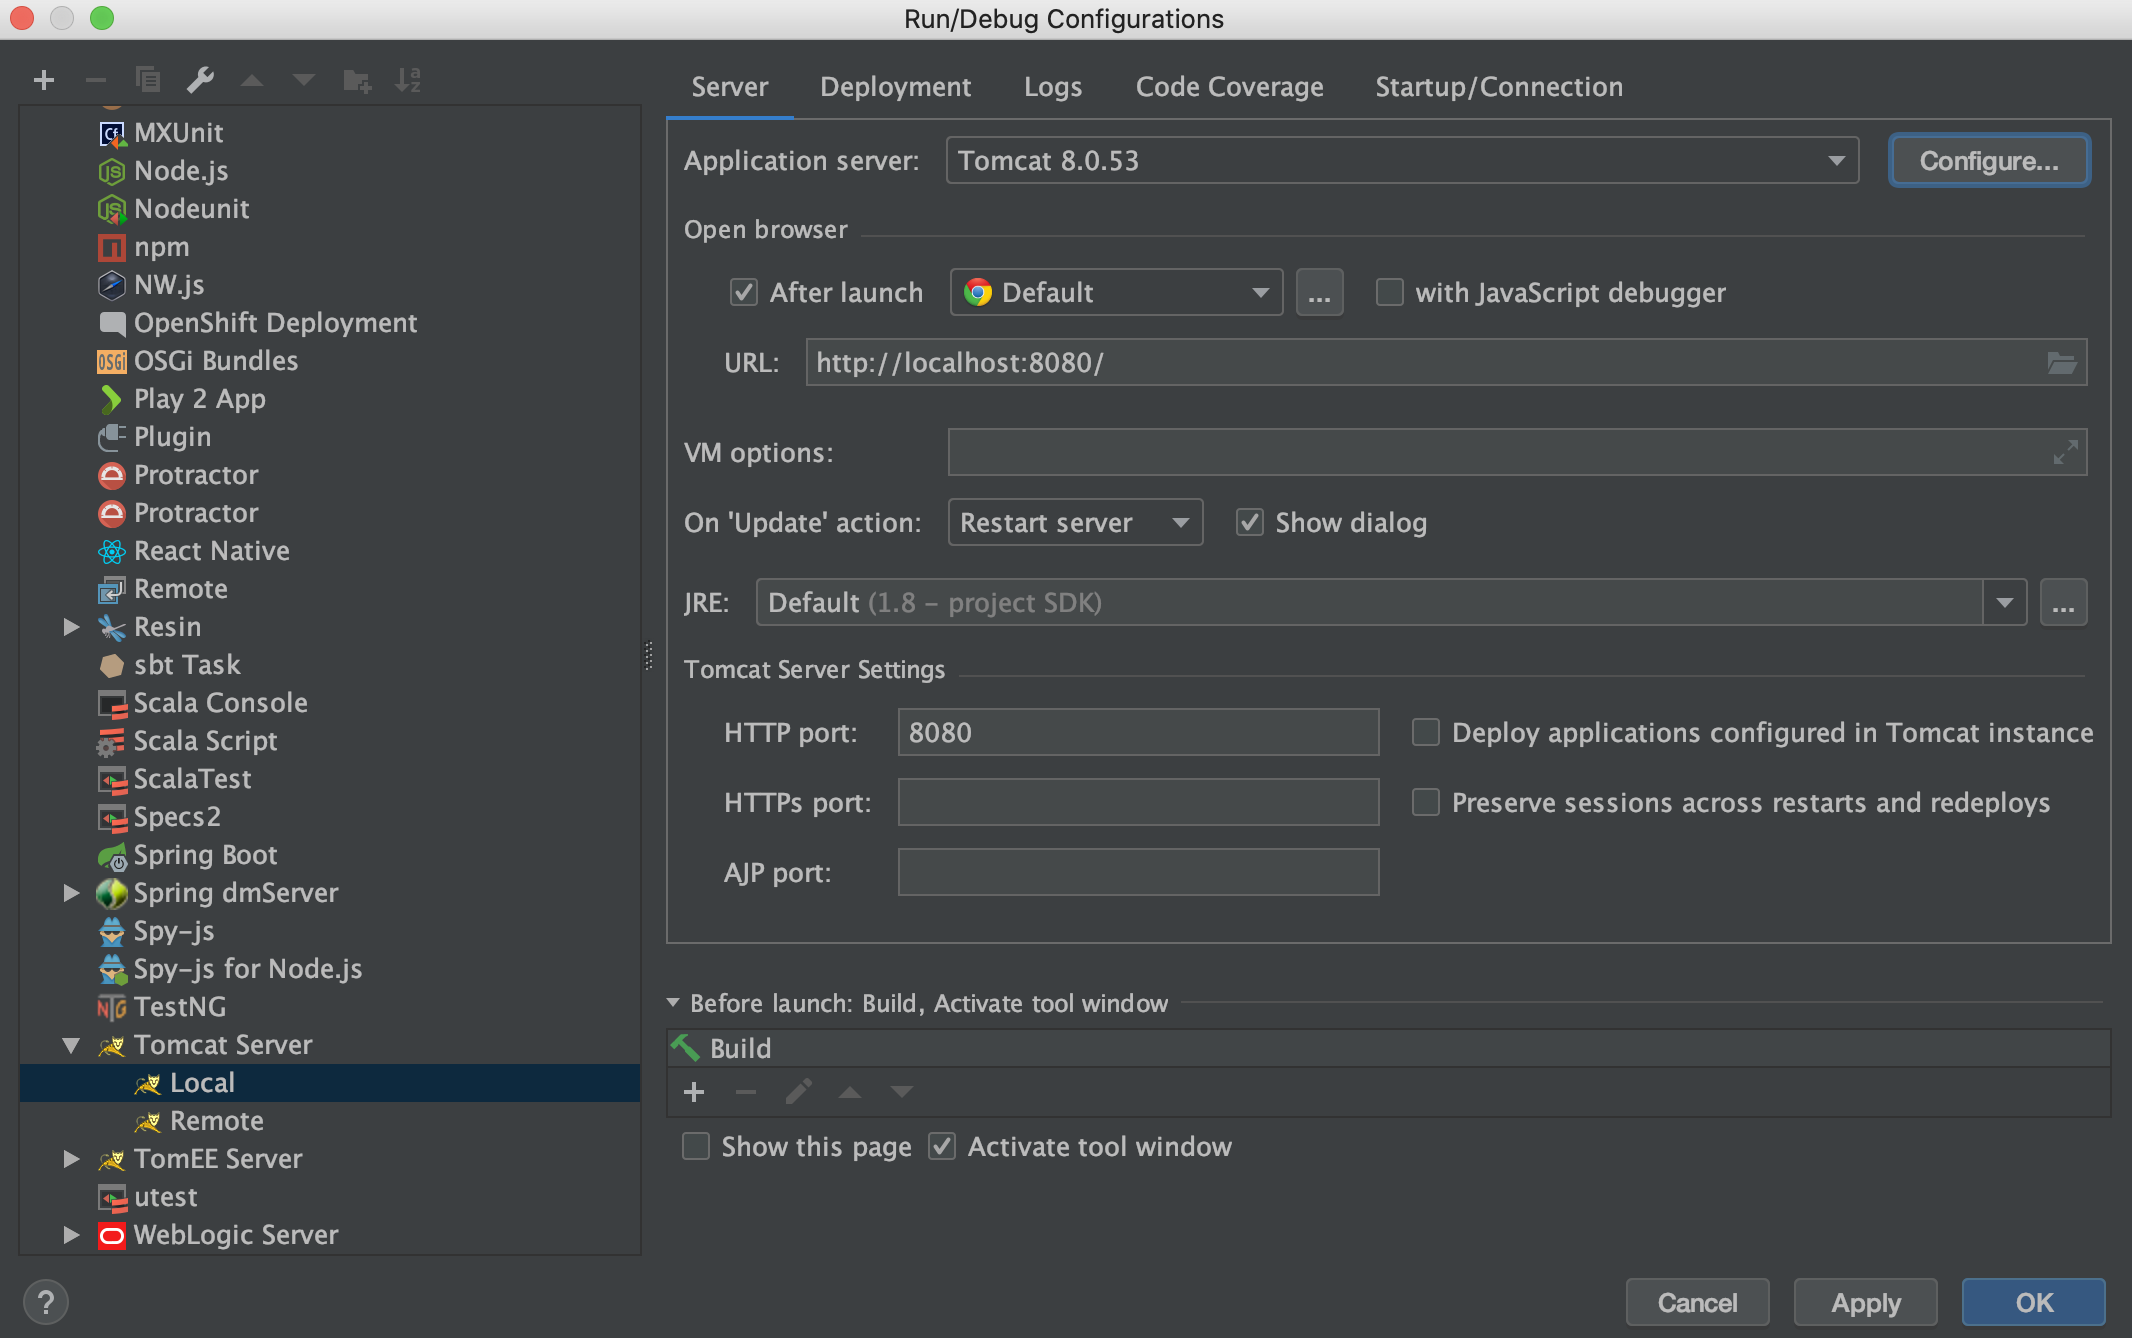
Task: Click the help question mark icon
Action: pos(45,1302)
